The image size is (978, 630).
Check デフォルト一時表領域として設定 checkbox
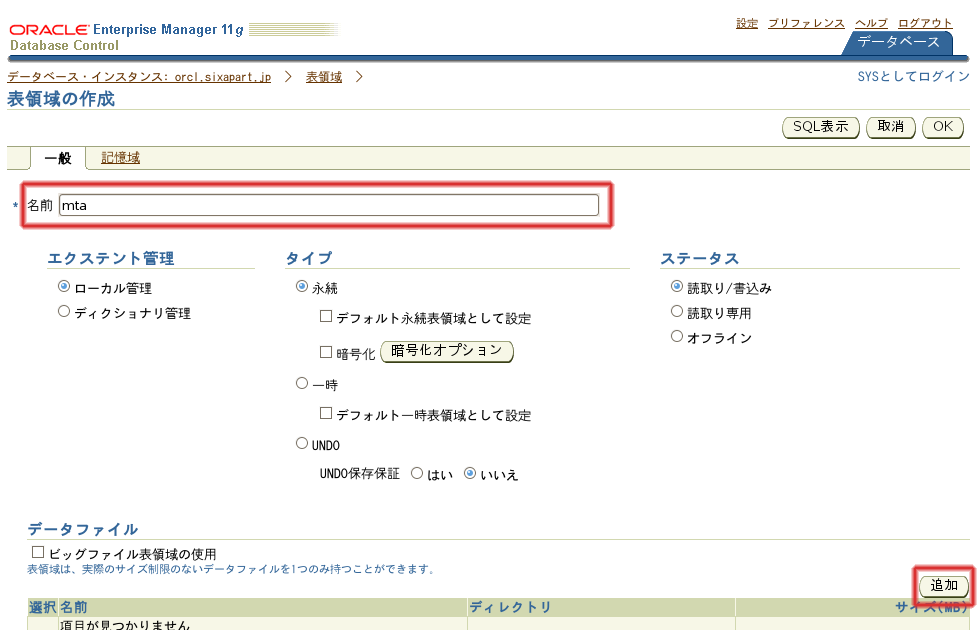point(326,413)
